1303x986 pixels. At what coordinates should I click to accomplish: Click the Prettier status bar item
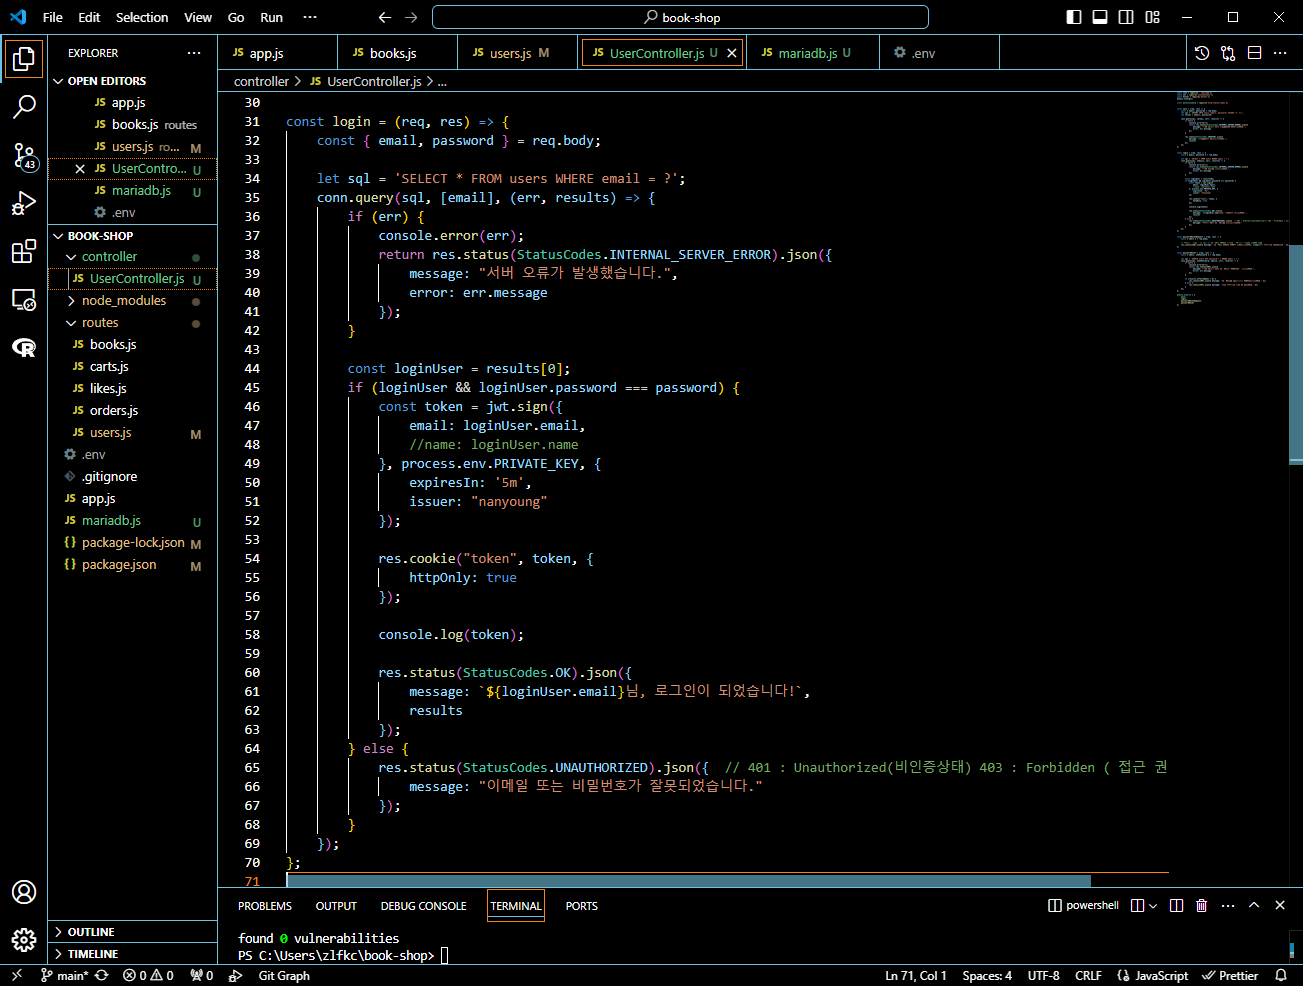[x=1230, y=975]
